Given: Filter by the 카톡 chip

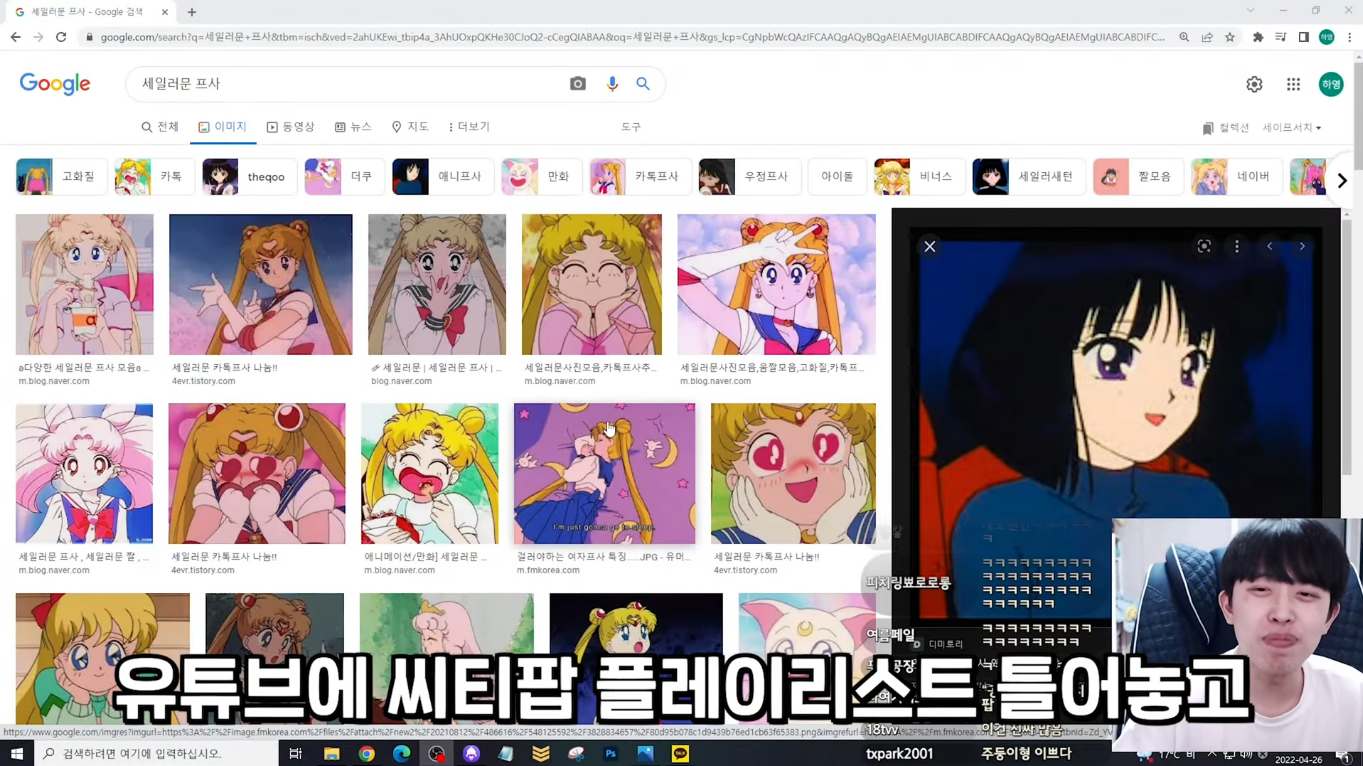Looking at the screenshot, I should click(154, 177).
